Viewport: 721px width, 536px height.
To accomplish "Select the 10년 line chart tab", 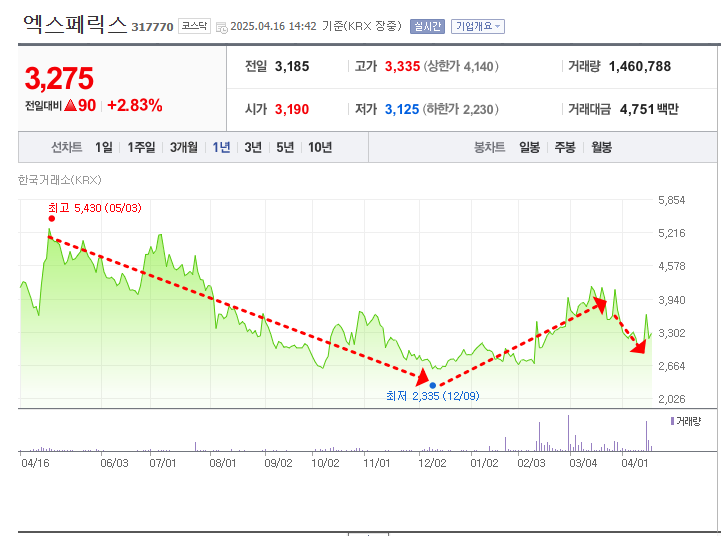I will (320, 147).
